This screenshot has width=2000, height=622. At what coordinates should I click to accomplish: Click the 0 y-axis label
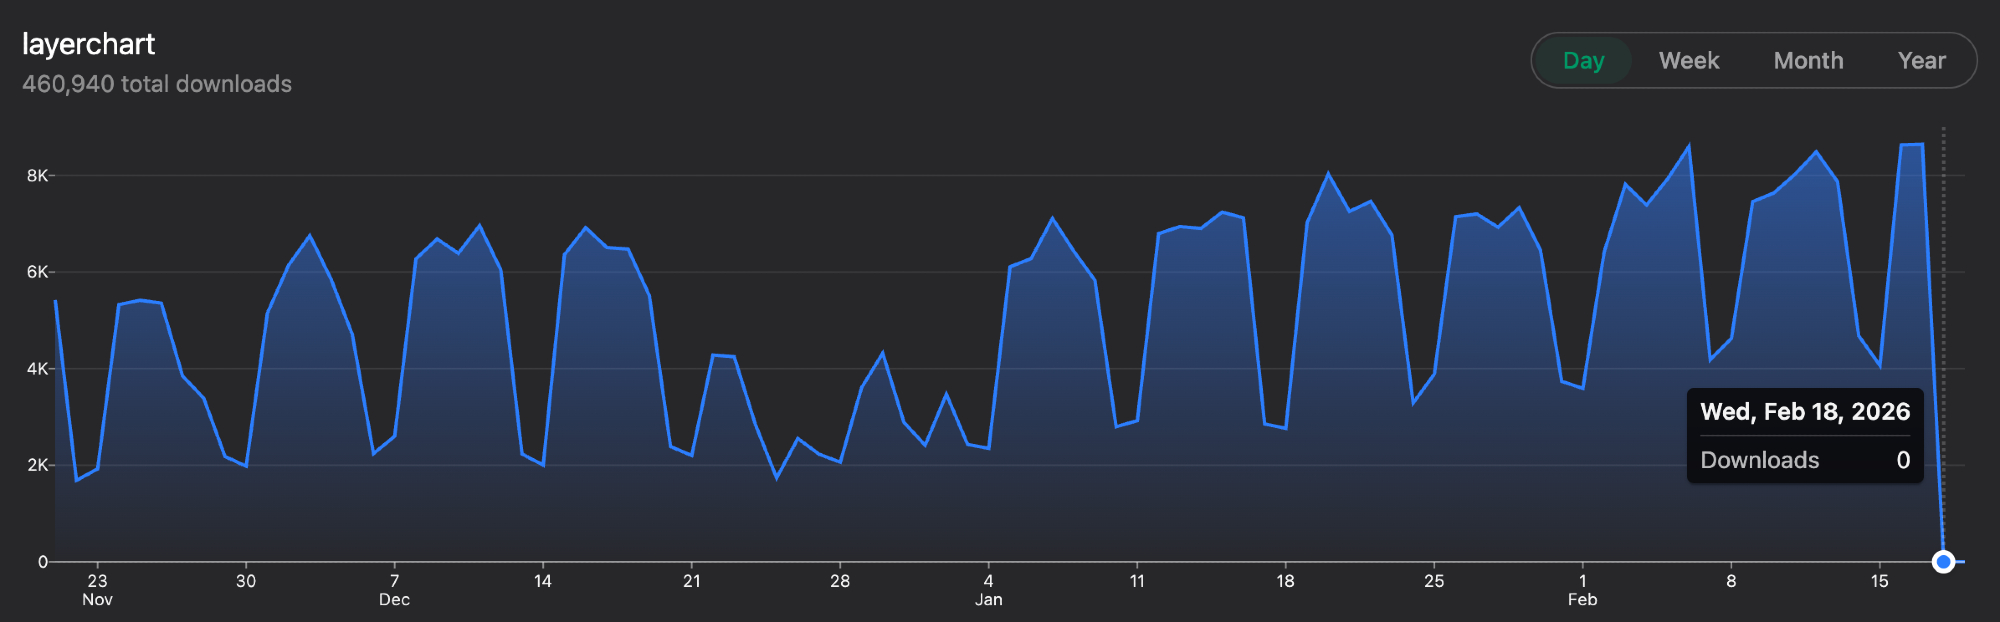coord(42,562)
